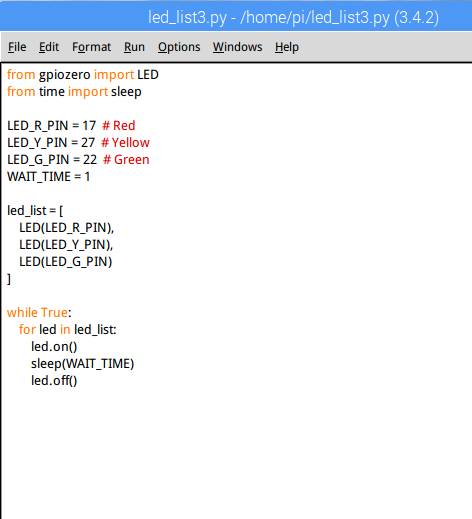Open the Edit menu
Screen dimensions: 472x519
point(49,47)
